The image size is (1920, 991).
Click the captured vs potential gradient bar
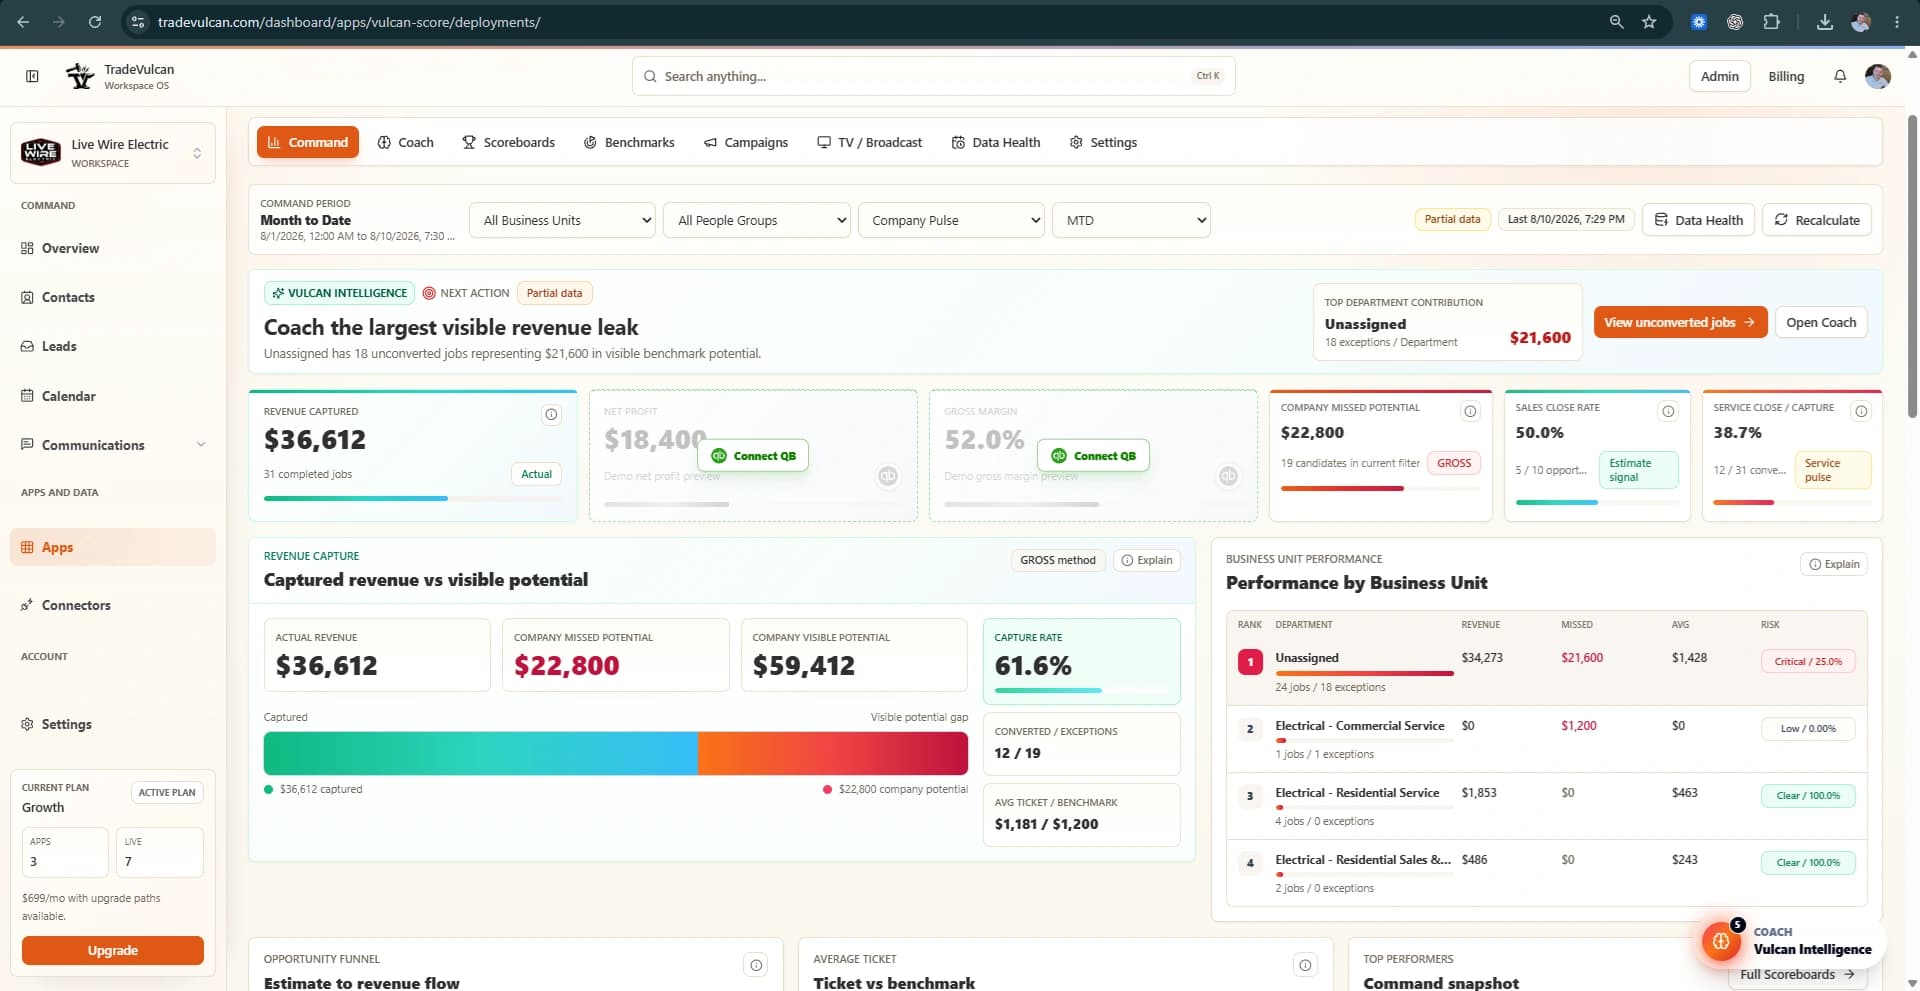(615, 753)
